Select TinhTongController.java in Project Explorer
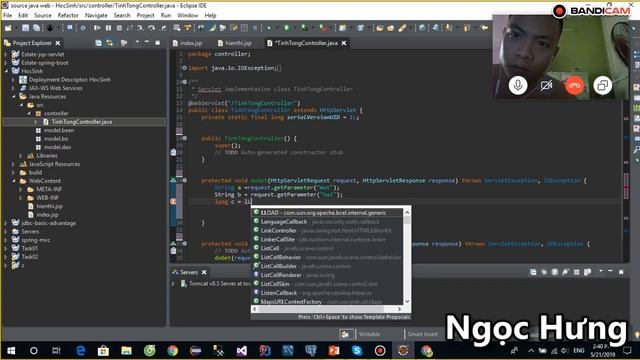Viewport: 640px width, 360px height. [82, 122]
